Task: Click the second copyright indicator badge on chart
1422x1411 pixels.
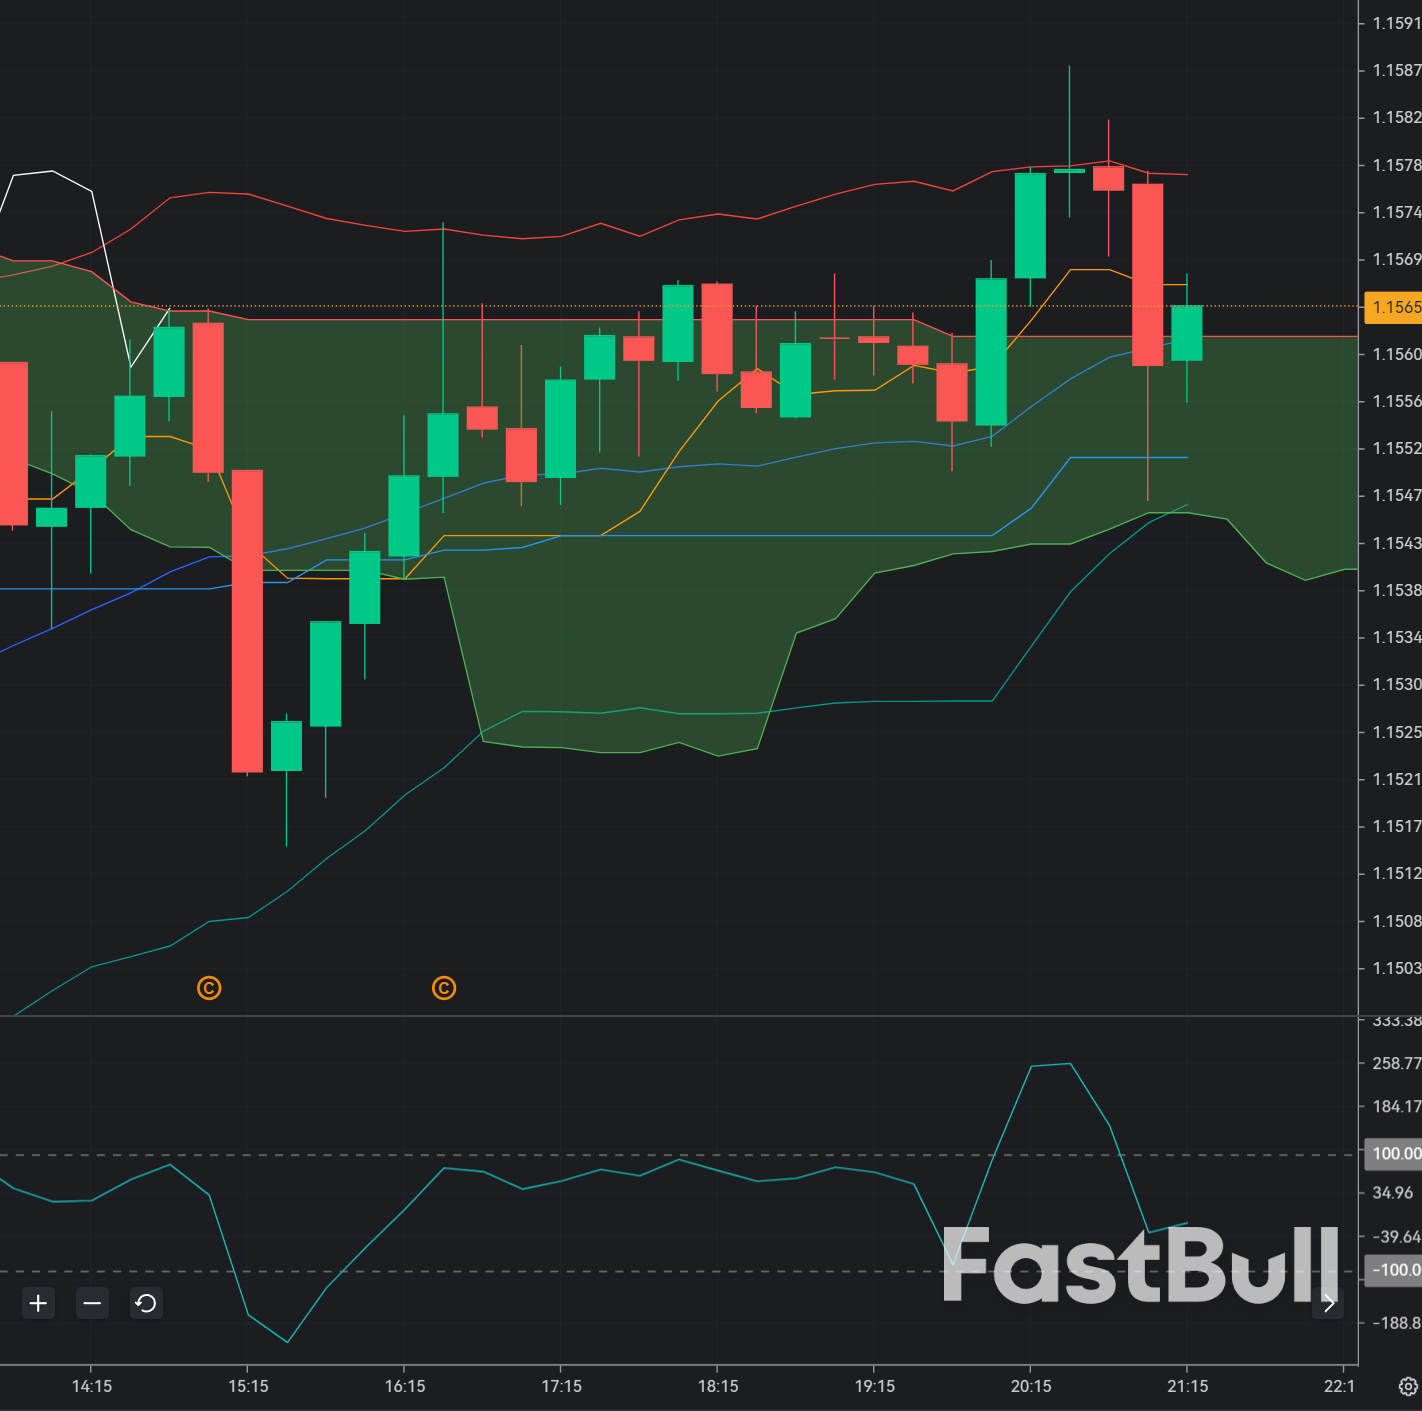Action: tap(444, 988)
